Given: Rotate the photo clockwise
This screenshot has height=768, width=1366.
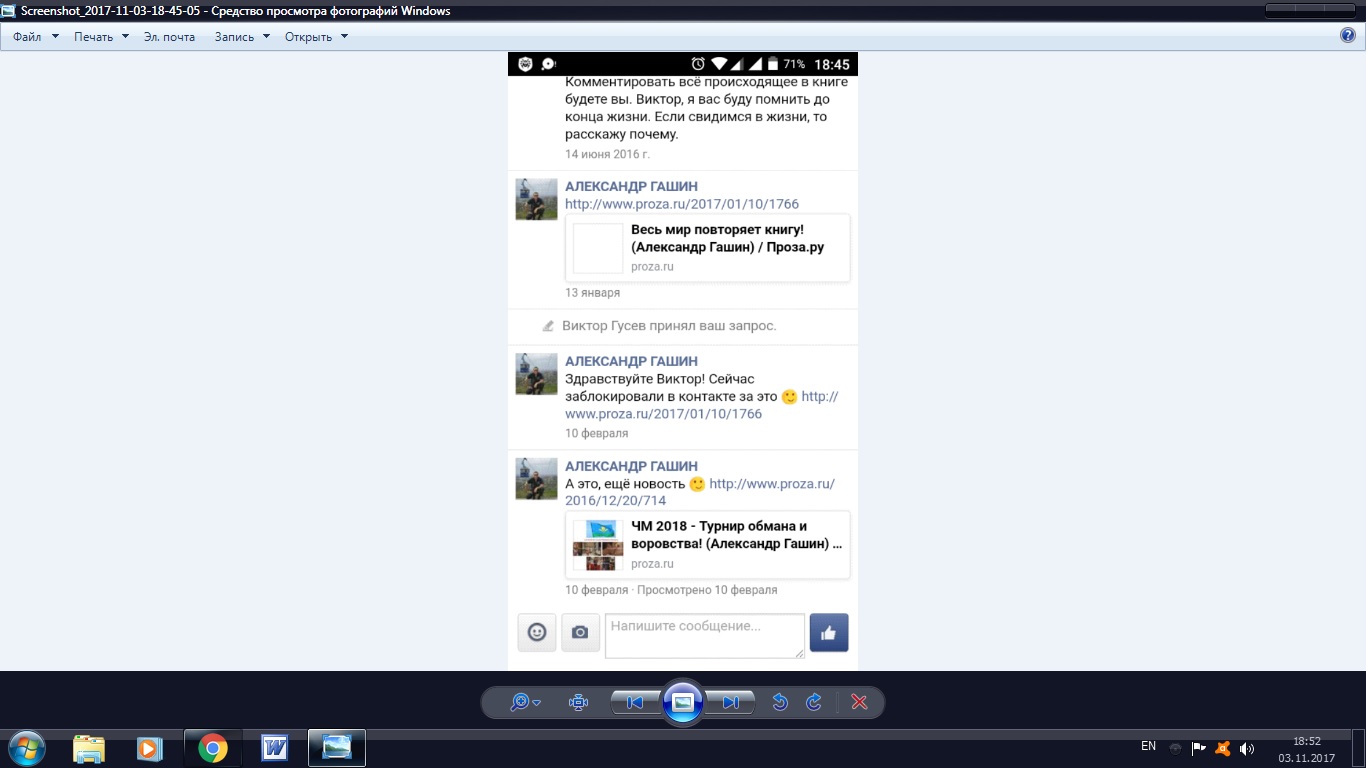Looking at the screenshot, I should [814, 702].
